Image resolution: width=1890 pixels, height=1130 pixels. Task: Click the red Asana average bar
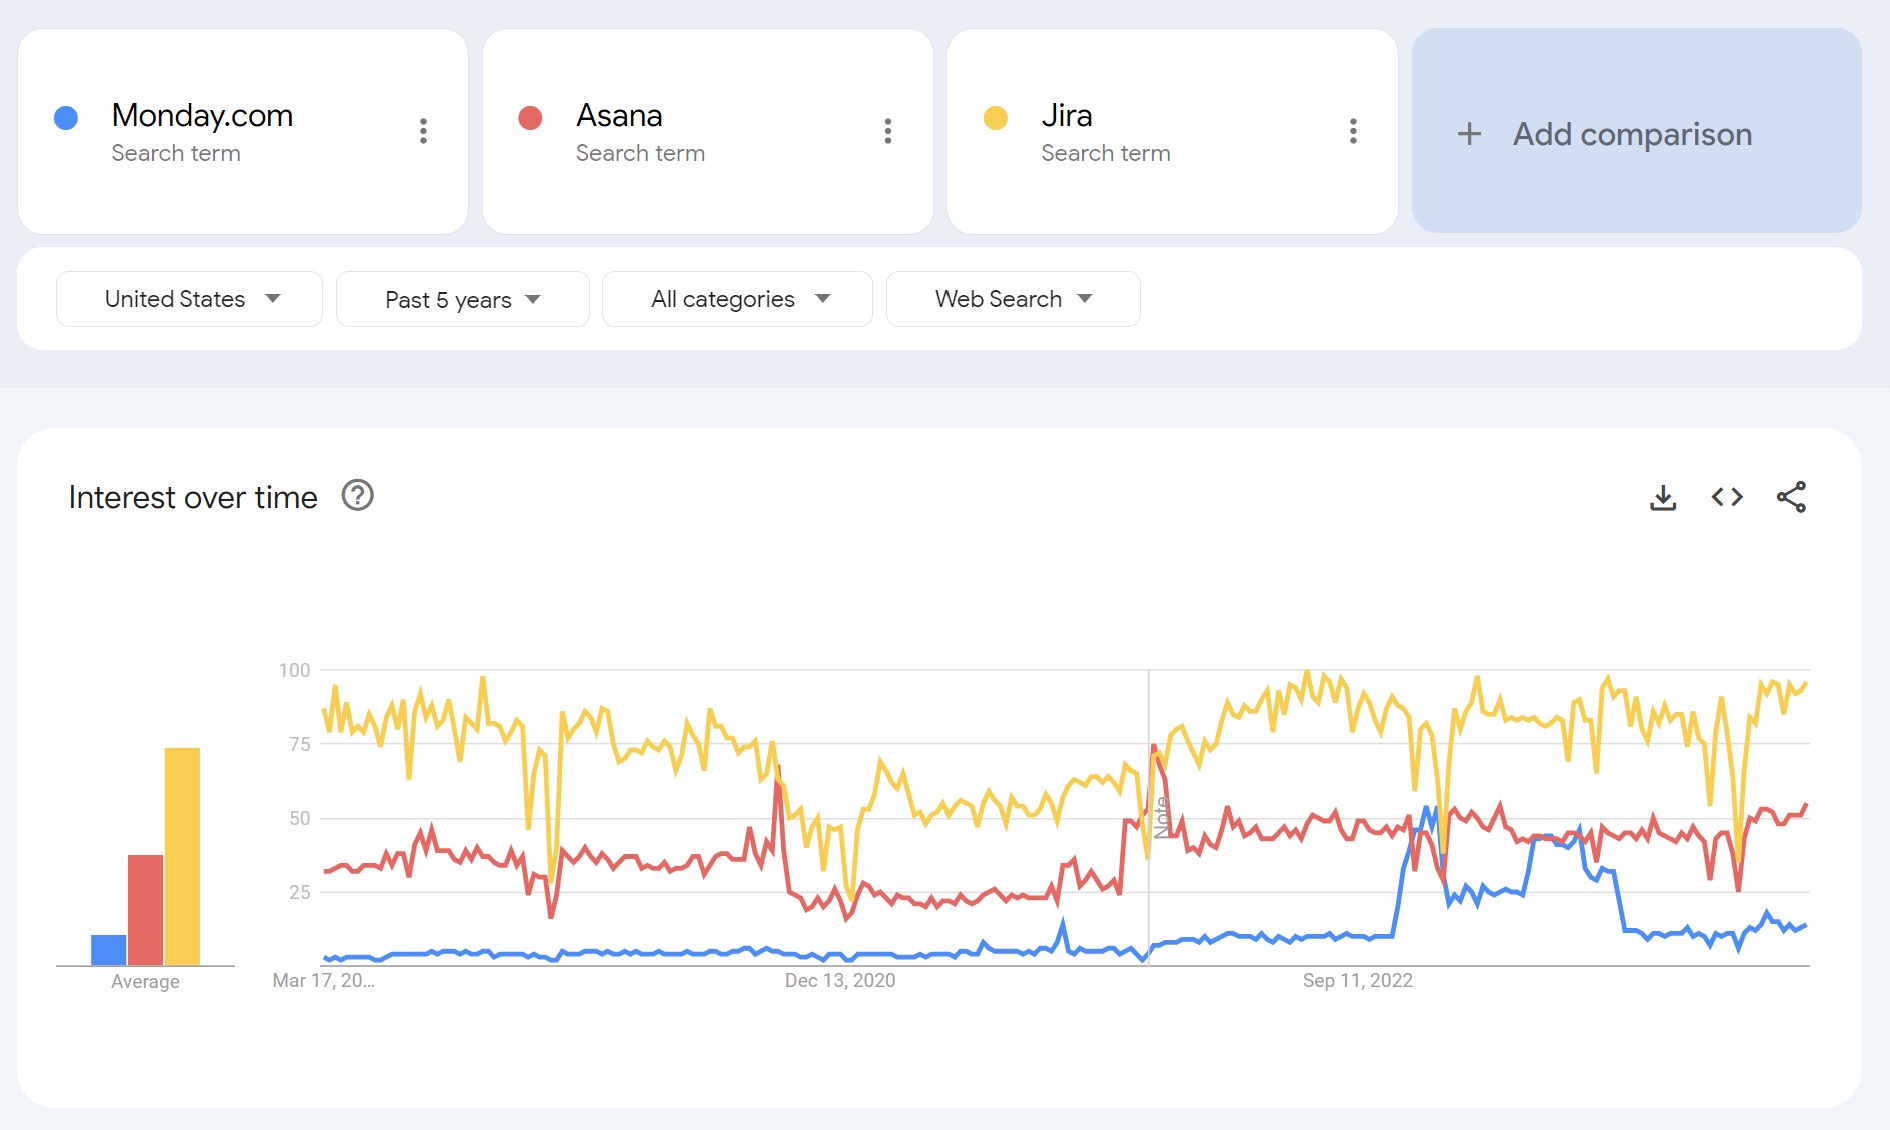point(145,910)
